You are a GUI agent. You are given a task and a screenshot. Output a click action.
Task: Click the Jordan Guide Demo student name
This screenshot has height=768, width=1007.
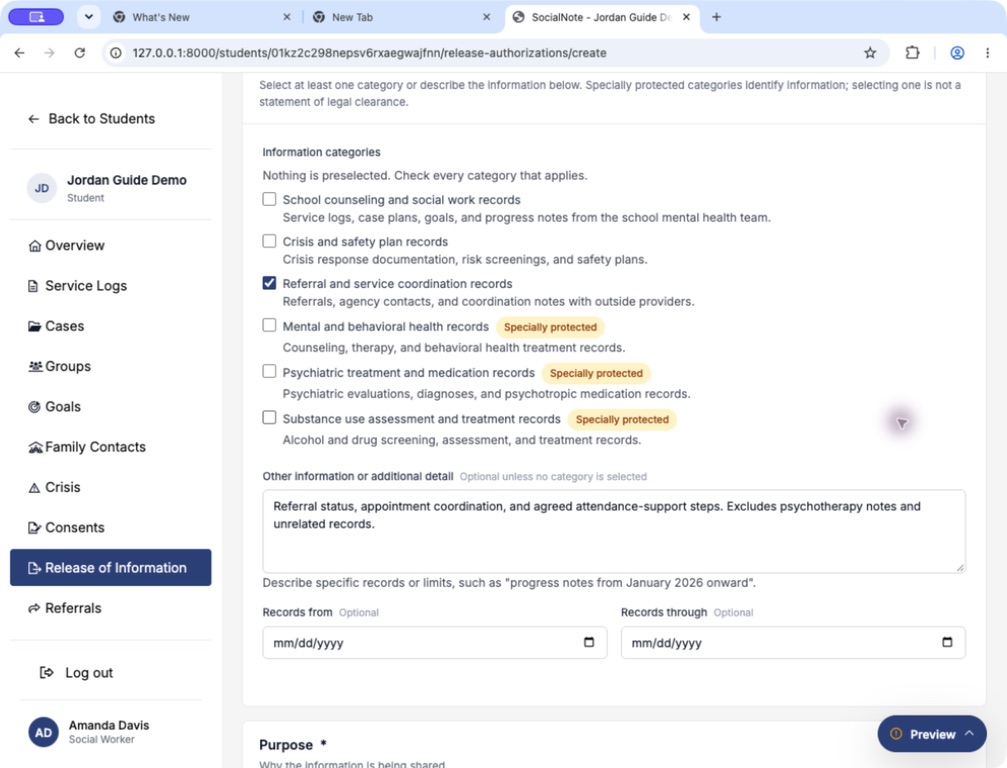pos(127,180)
